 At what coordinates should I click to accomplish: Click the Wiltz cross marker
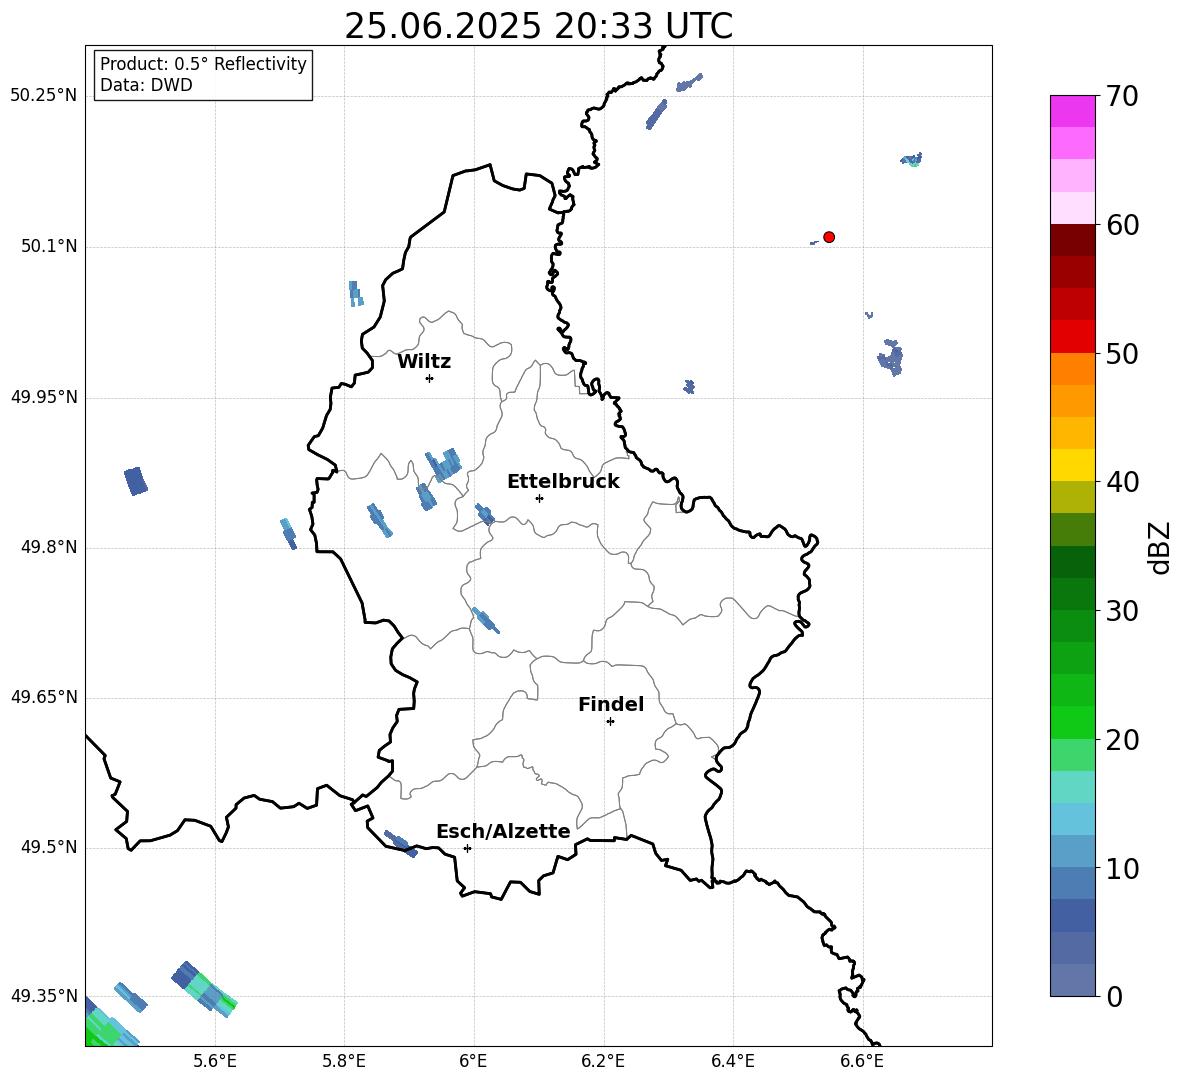[x=430, y=378]
